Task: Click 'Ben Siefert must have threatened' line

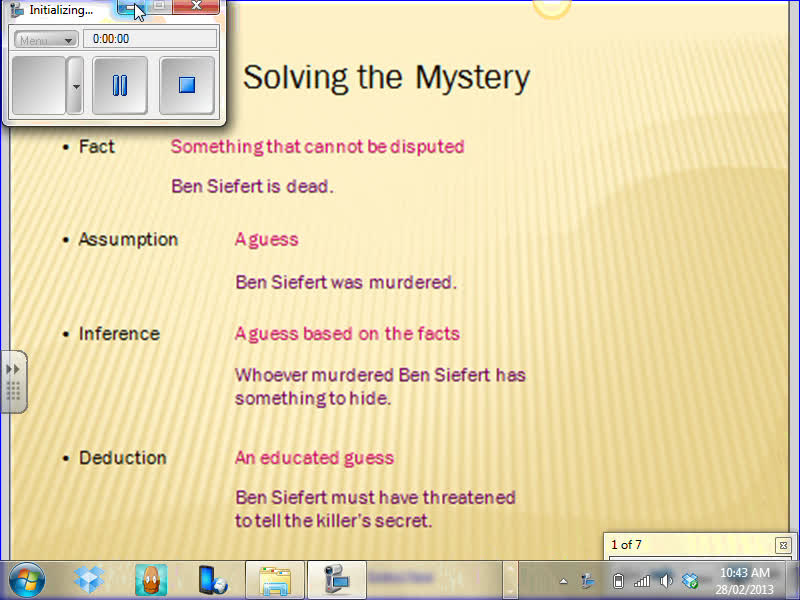Action: [376, 497]
